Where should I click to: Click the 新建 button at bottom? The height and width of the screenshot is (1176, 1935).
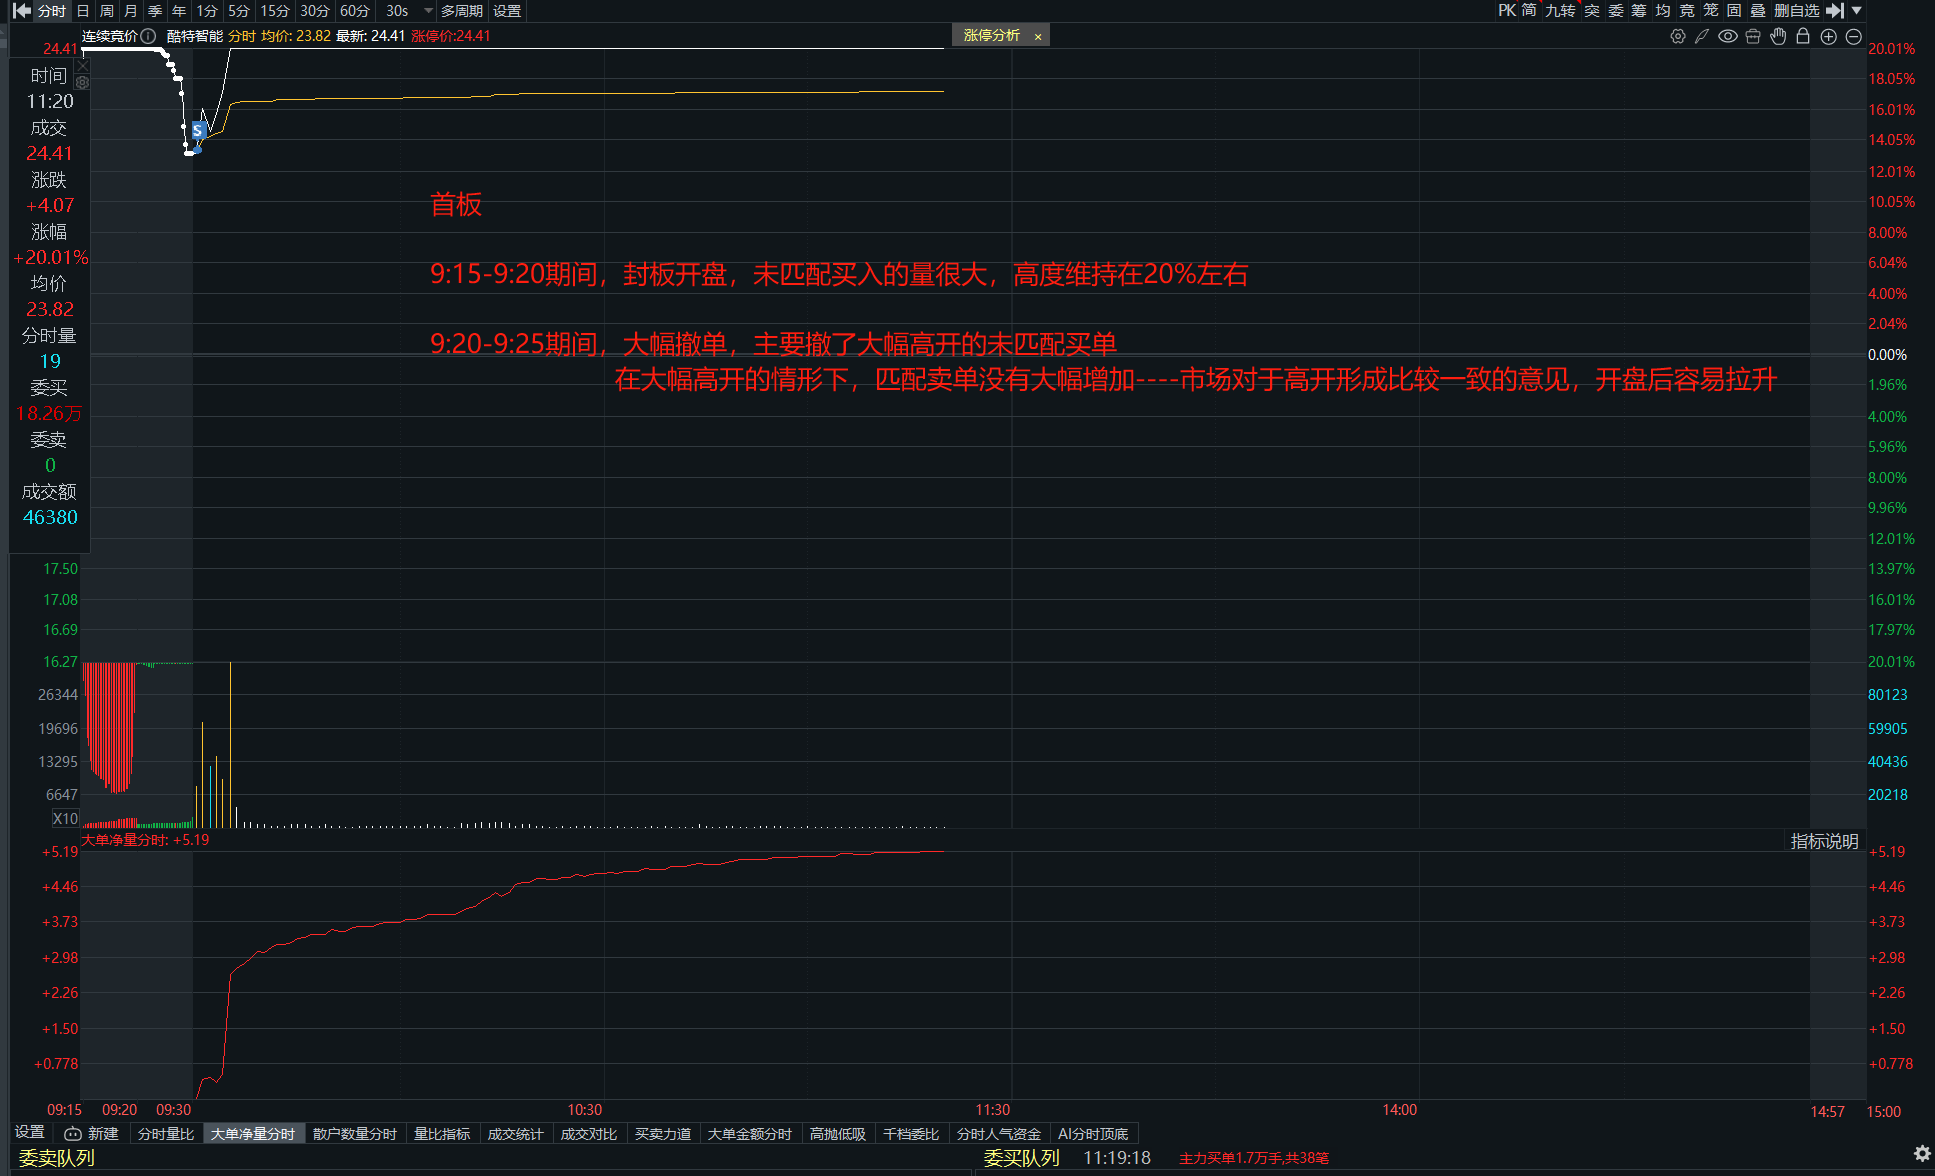tap(92, 1134)
